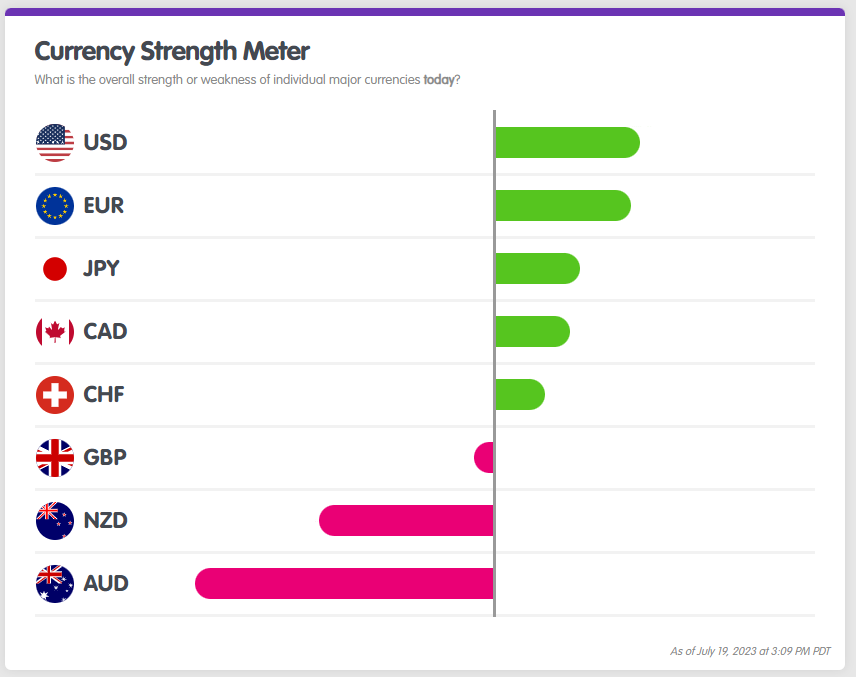Viewport: 856px width, 677px height.
Task: Click the AUD Australia flag icon
Action: pos(54,583)
